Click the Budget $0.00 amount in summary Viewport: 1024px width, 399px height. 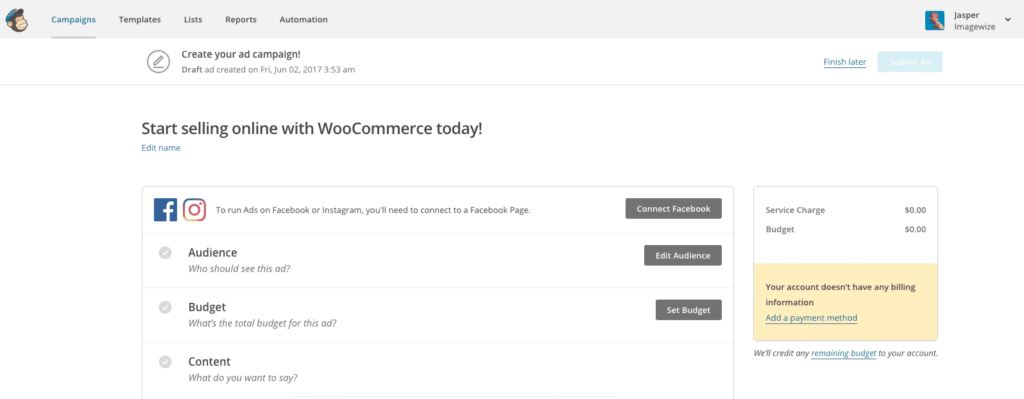[x=915, y=229]
